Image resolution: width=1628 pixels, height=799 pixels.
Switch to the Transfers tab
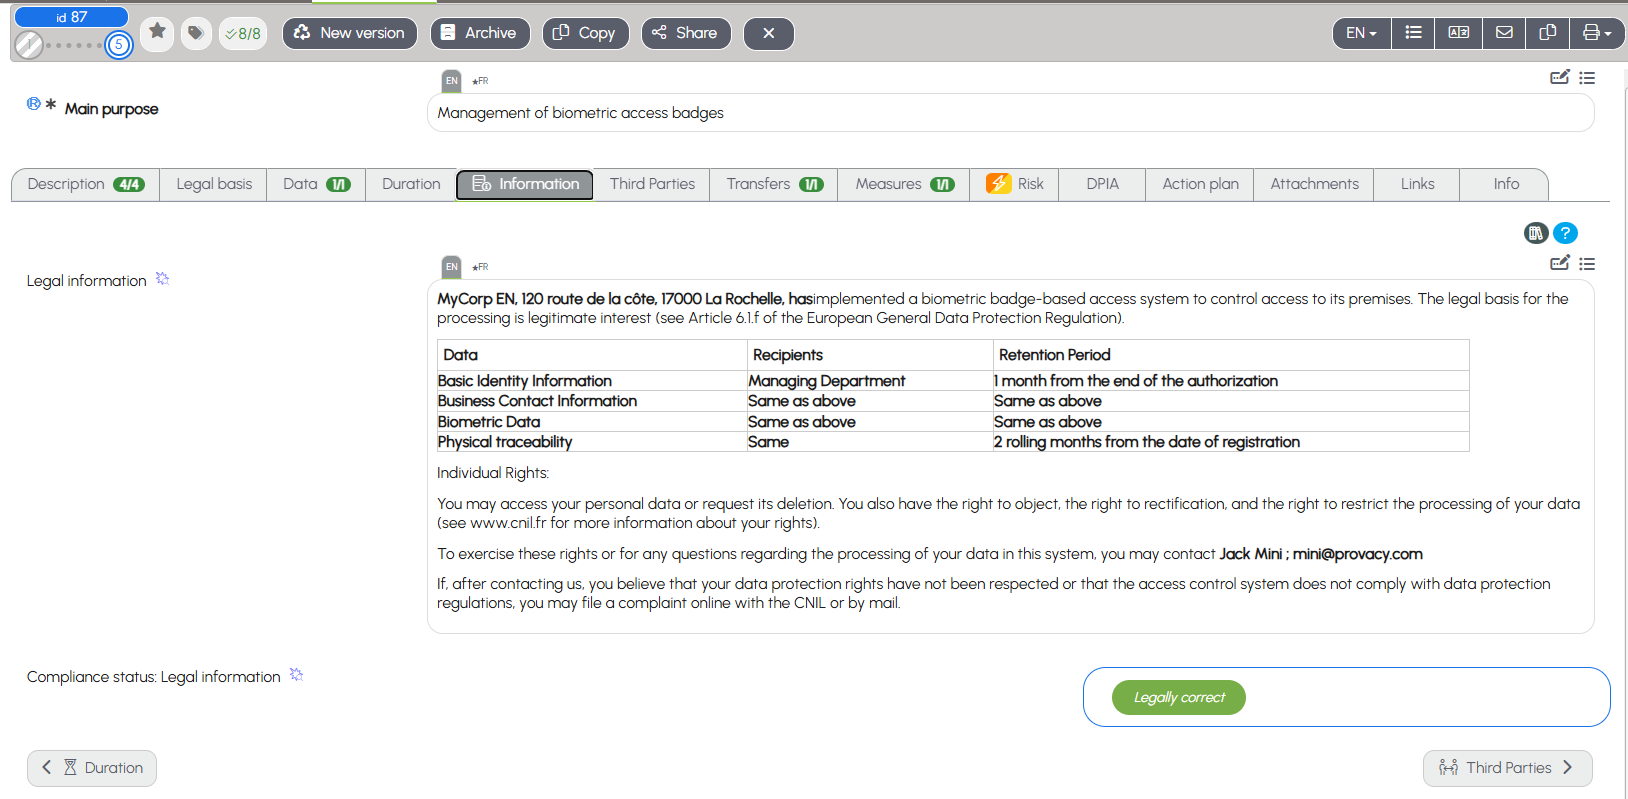[x=774, y=184]
